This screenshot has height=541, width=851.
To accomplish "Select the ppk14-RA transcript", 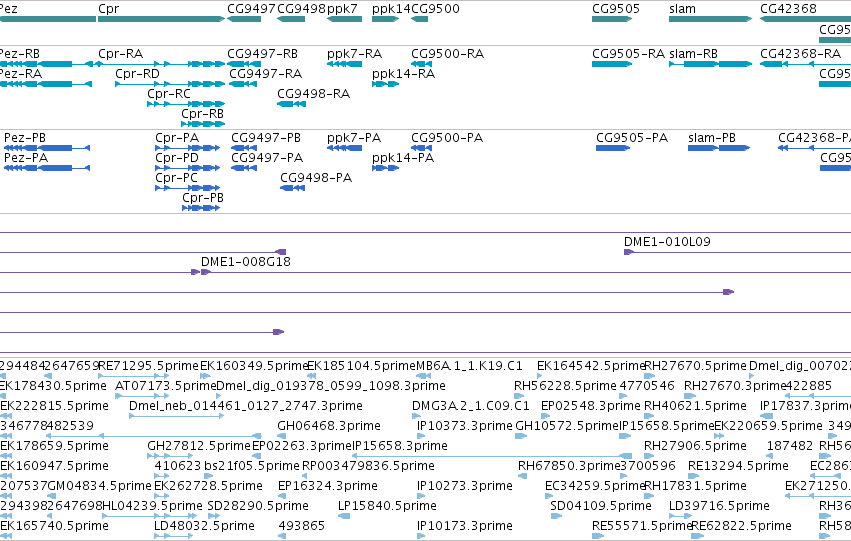I will pos(385,84).
